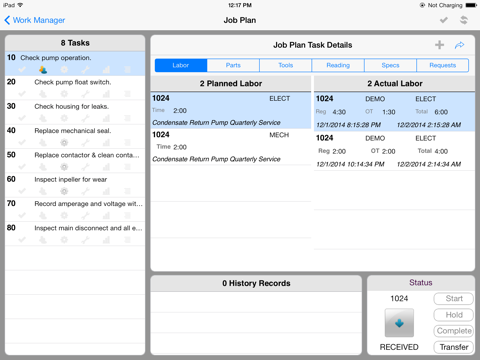Click the 2 Planned Labor header
This screenshot has height=360, width=480.
pos(231,84)
